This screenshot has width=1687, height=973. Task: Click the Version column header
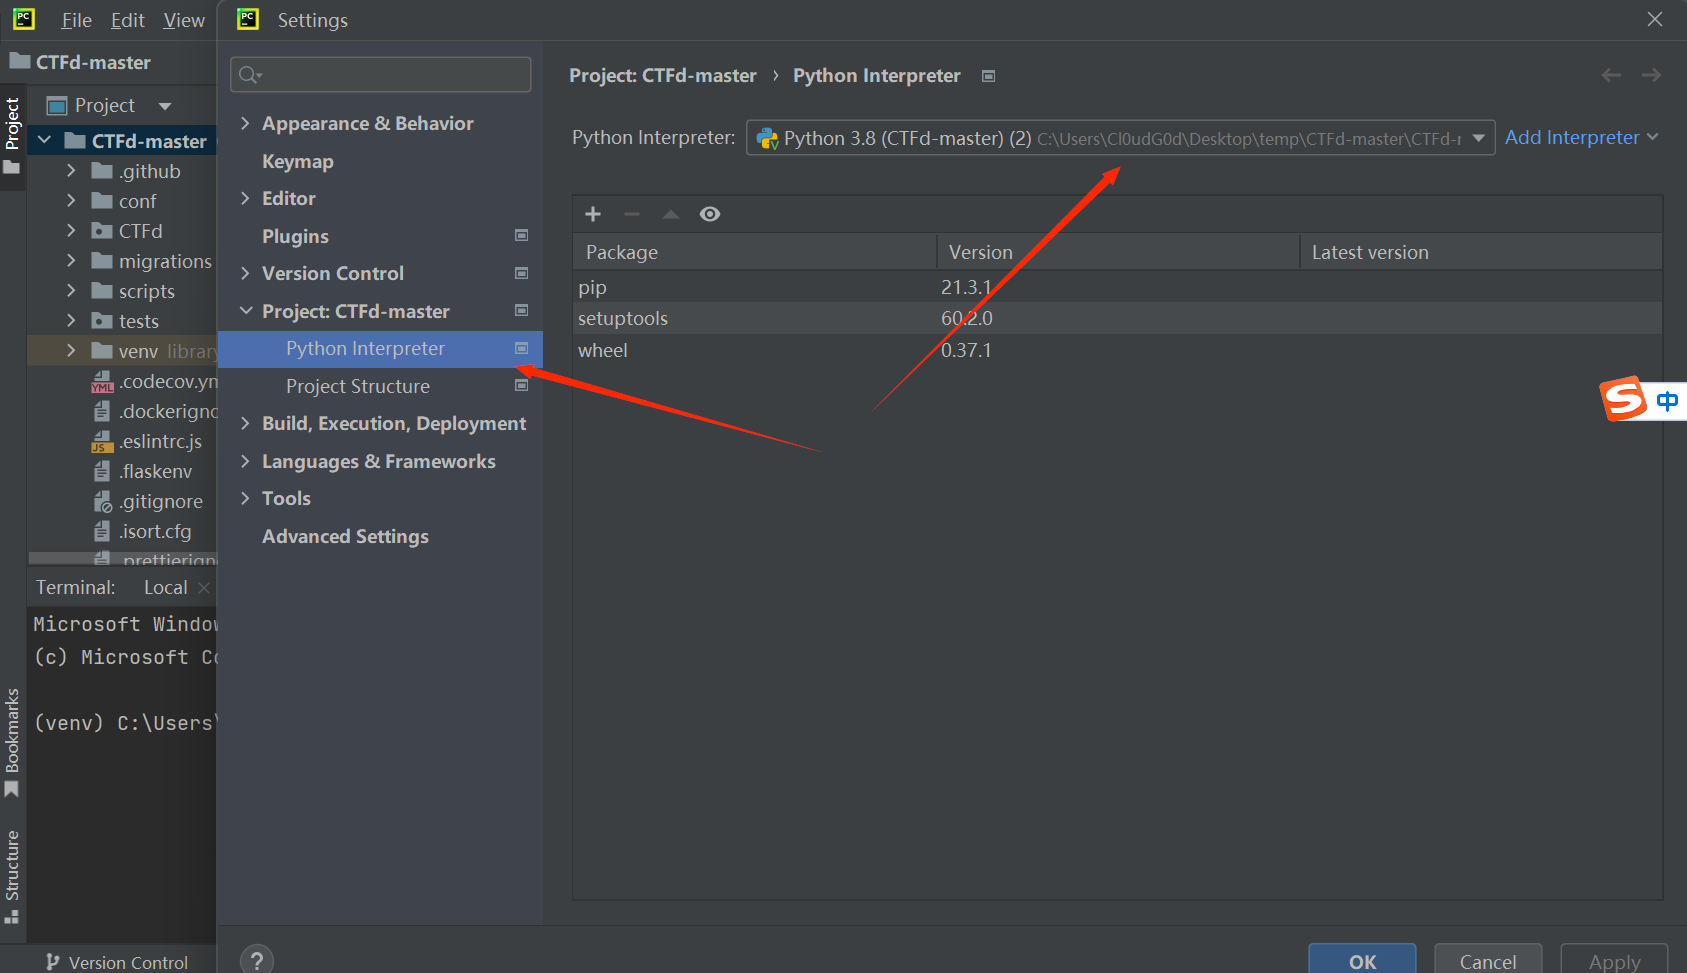pyautogui.click(x=1118, y=252)
